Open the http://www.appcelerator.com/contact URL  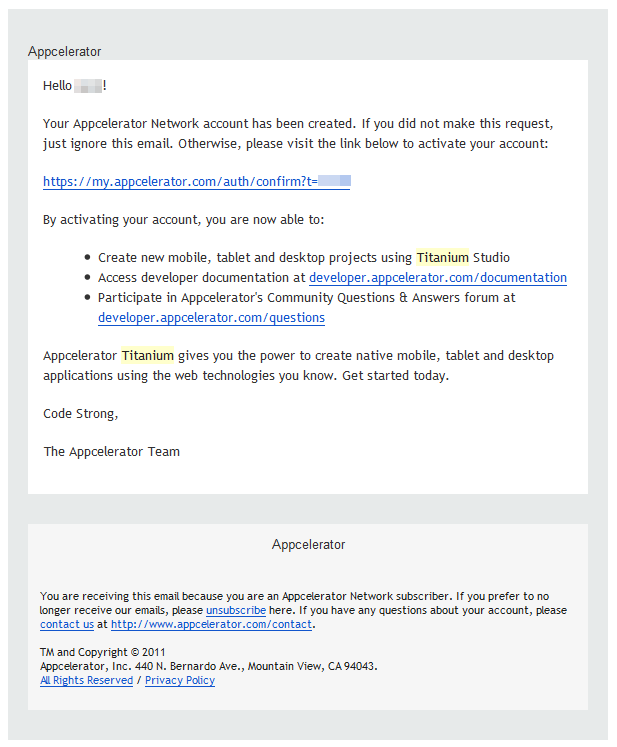point(212,624)
